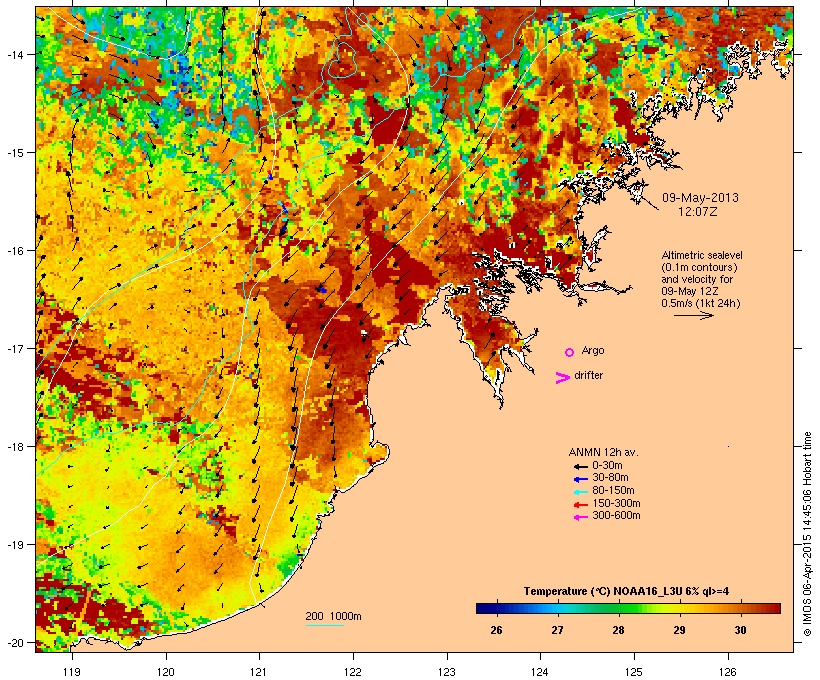
Task: Click the 0-30m depth label
Action: coord(607,466)
